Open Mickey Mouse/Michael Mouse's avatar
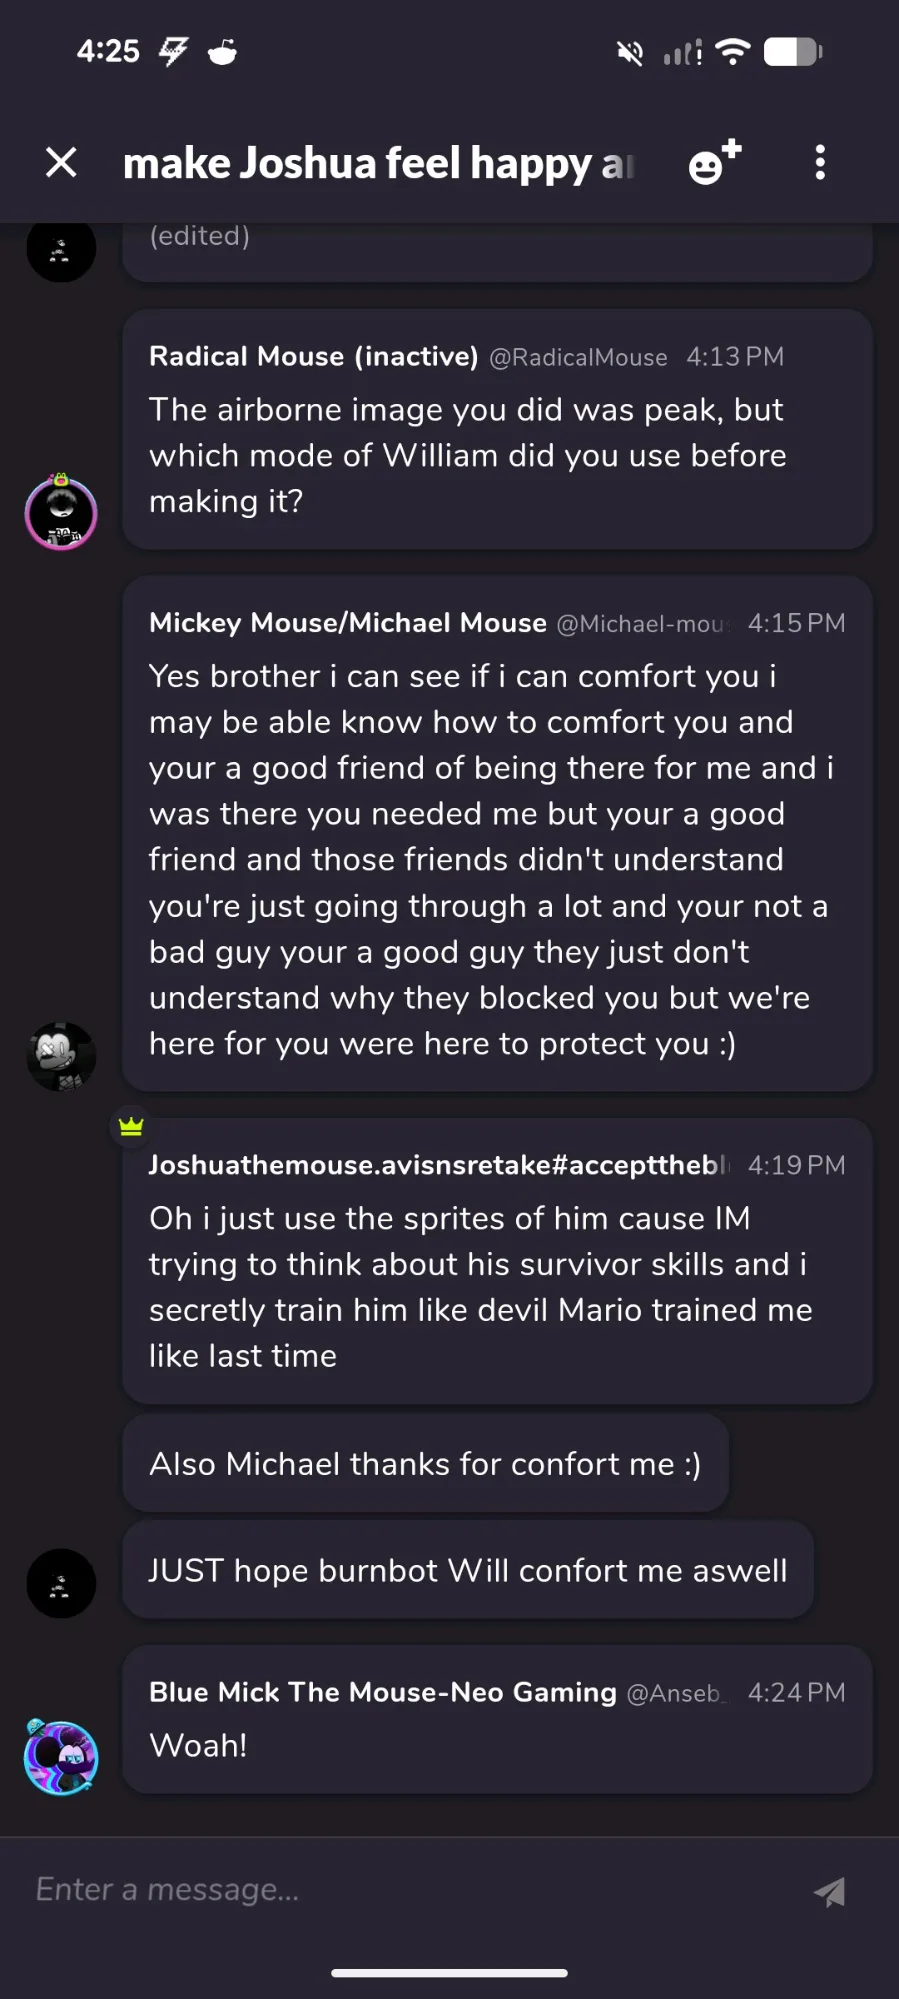This screenshot has width=899, height=1999. [61, 1056]
